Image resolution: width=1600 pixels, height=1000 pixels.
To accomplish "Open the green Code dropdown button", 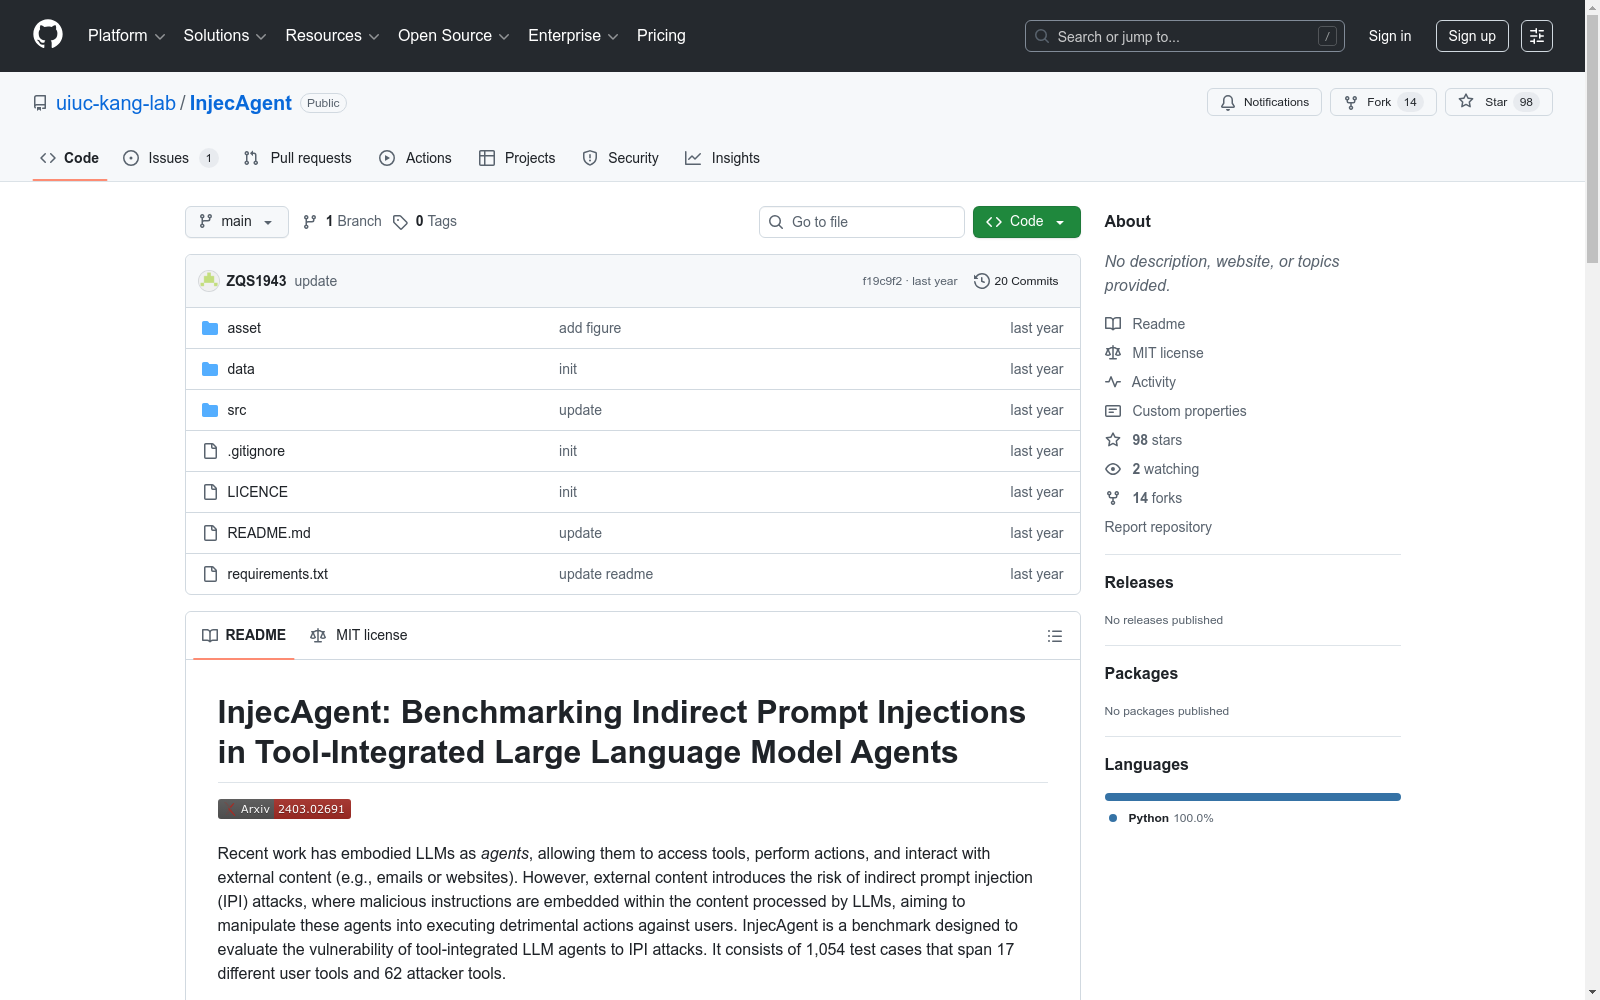I will [x=1026, y=222].
